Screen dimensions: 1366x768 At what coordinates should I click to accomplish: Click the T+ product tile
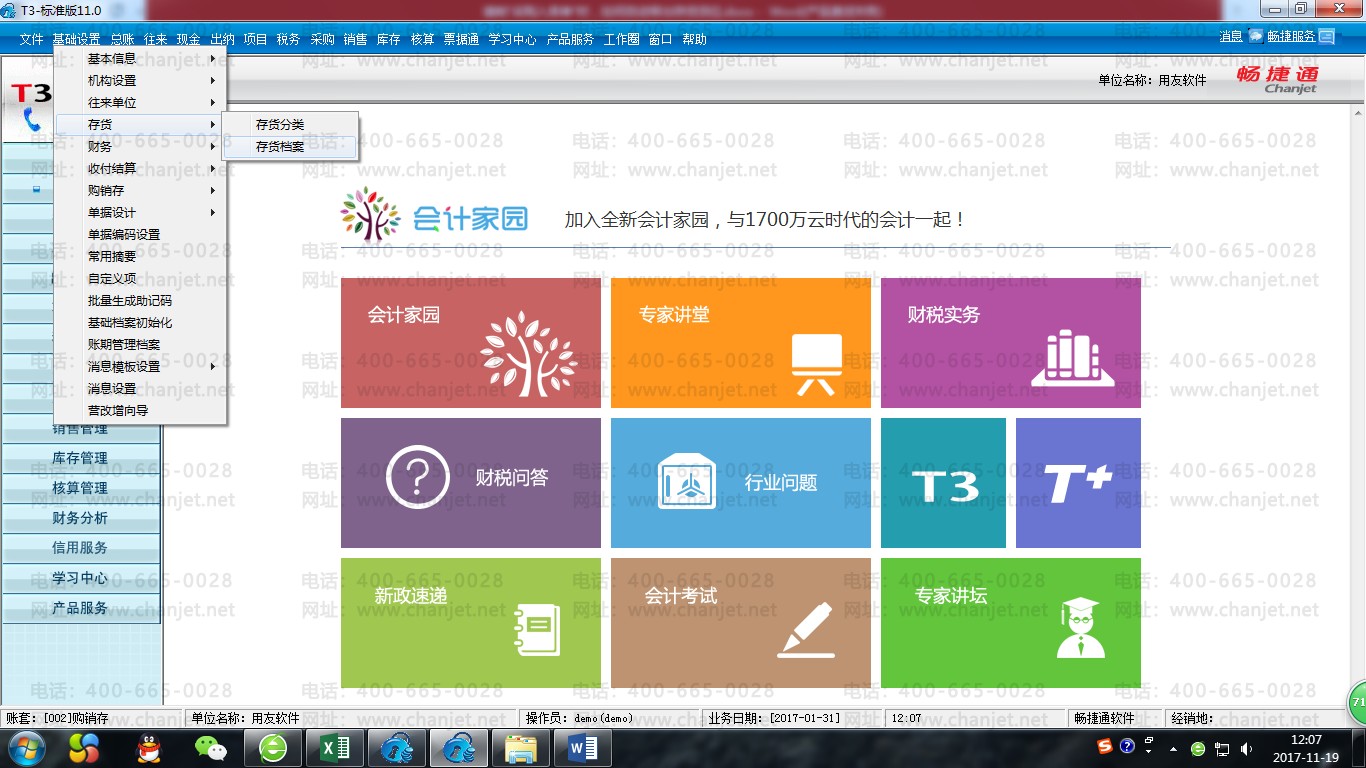pyautogui.click(x=1078, y=483)
